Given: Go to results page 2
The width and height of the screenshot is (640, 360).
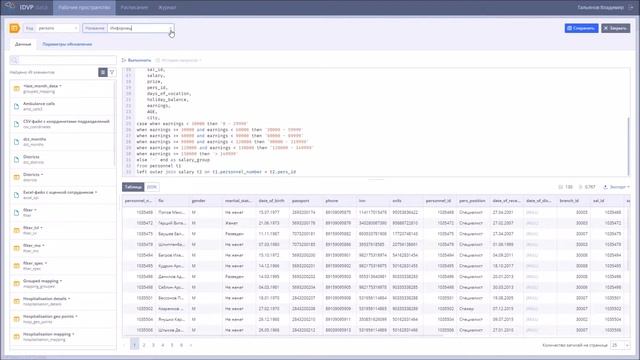Looking at the screenshot, I should click(x=144, y=345).
